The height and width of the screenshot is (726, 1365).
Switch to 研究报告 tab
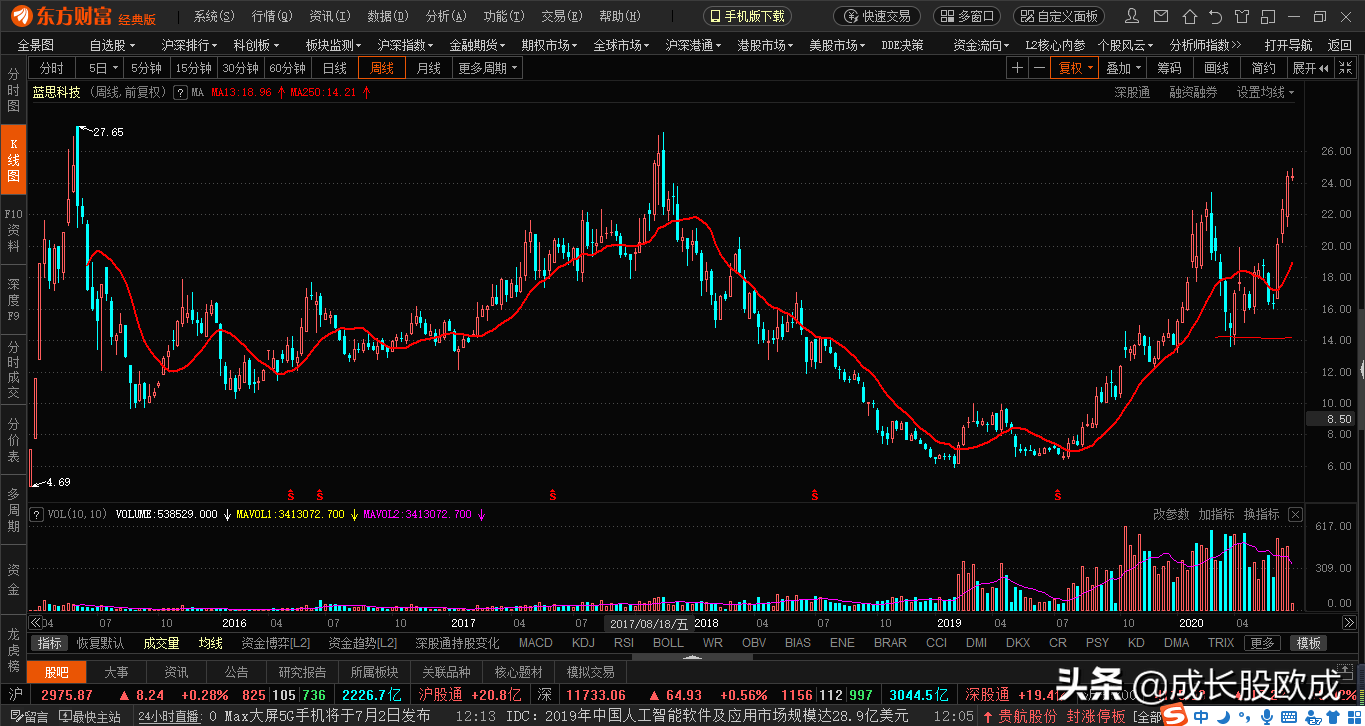305,672
